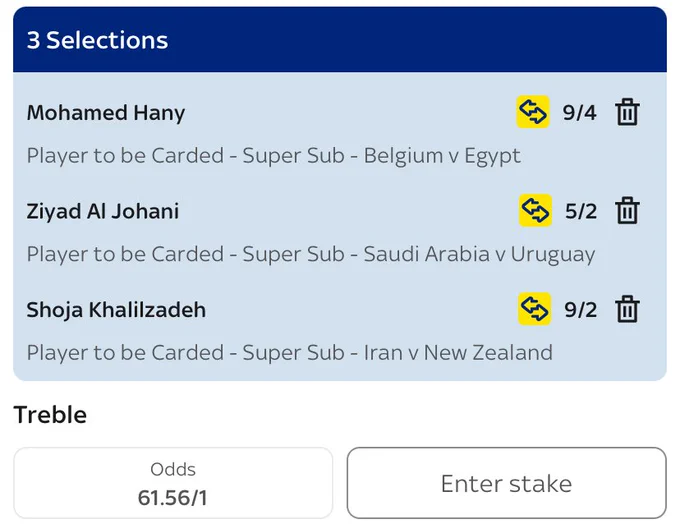This screenshot has width=680, height=524.
Task: Open the Saudi Arabia v Uruguay market description
Action: point(311,254)
